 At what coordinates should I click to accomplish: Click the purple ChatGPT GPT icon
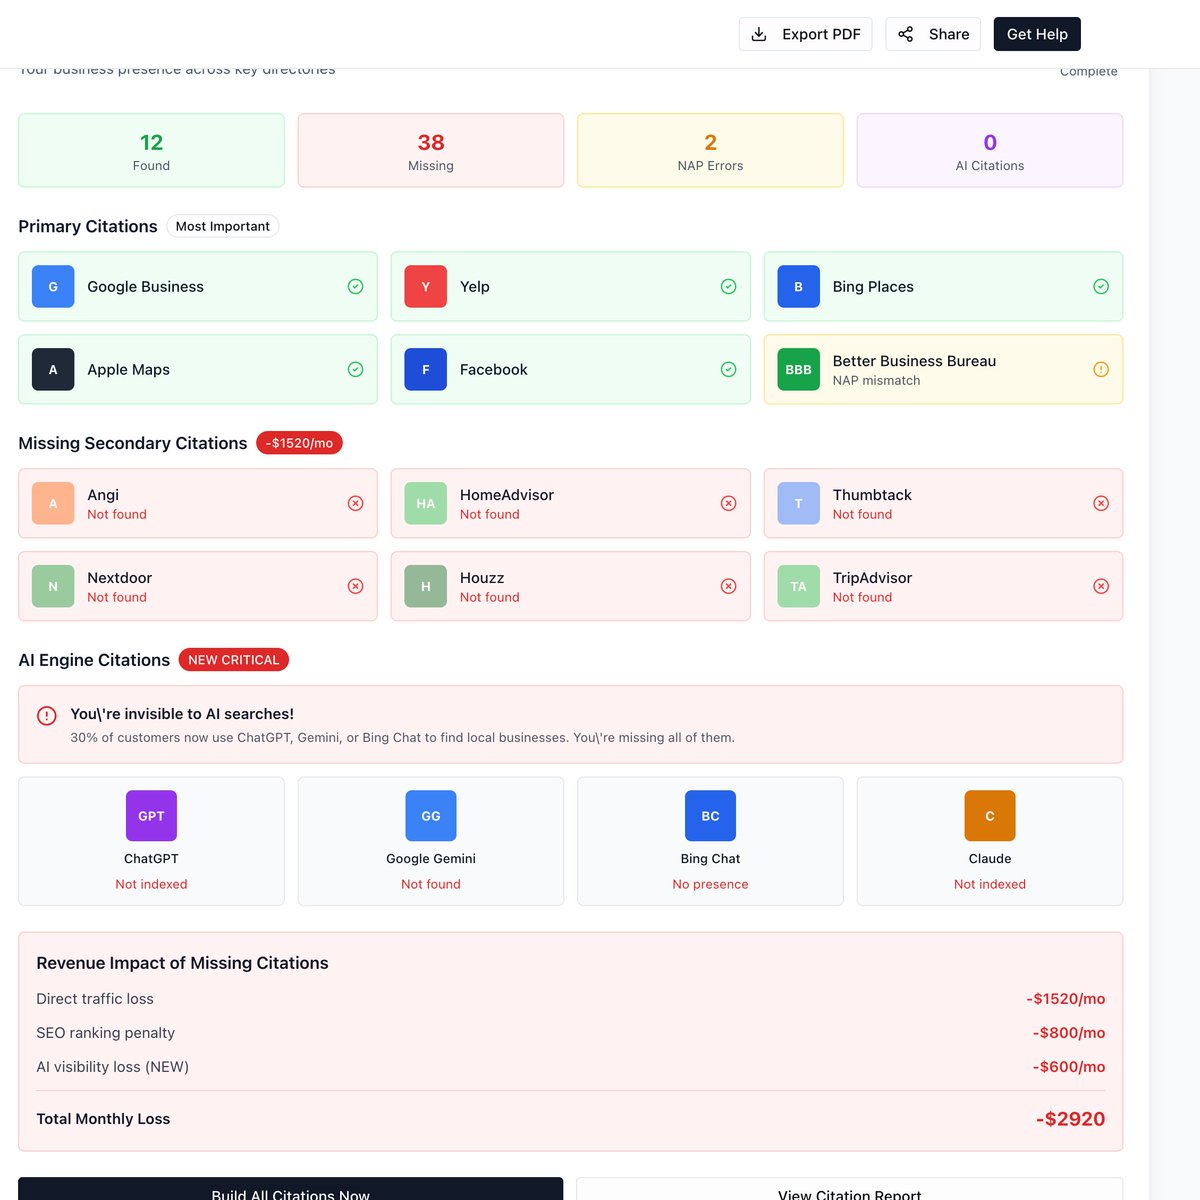pos(151,816)
